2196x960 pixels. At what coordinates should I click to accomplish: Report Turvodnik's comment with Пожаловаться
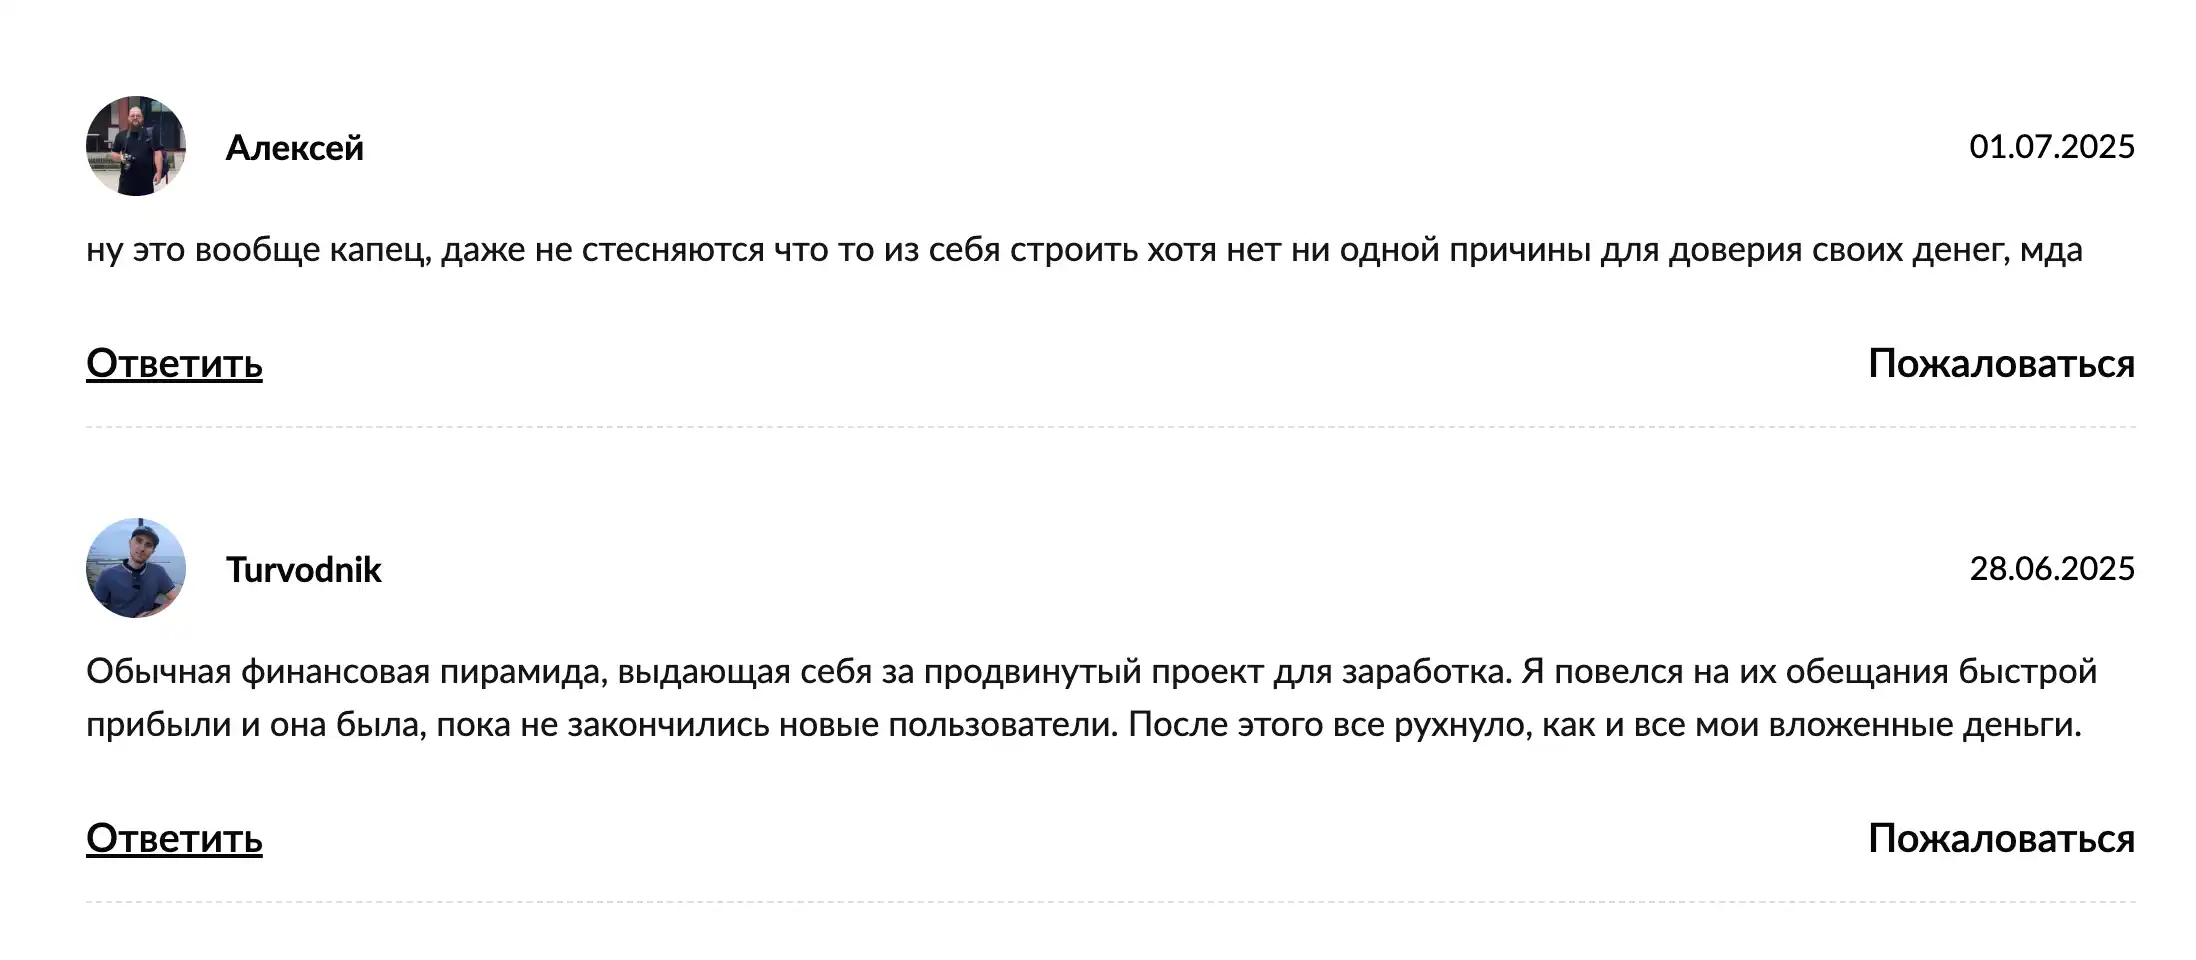point(2001,839)
